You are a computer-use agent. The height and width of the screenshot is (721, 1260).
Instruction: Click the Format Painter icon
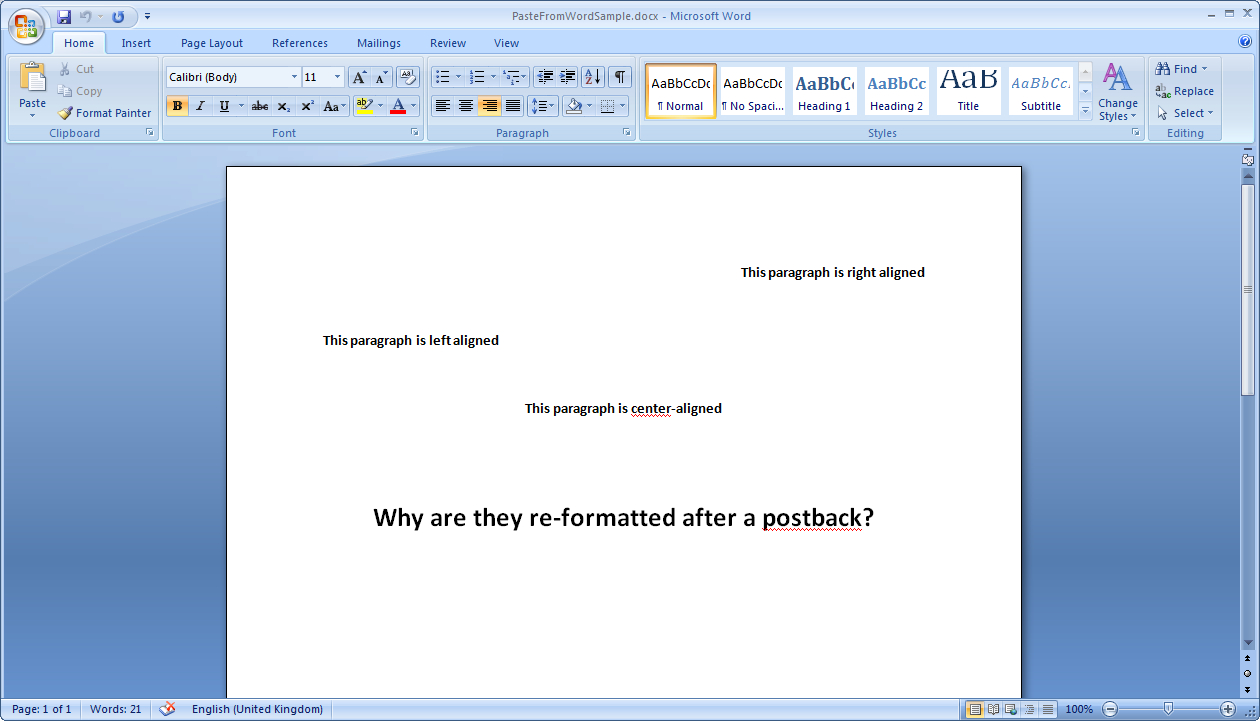(x=66, y=113)
